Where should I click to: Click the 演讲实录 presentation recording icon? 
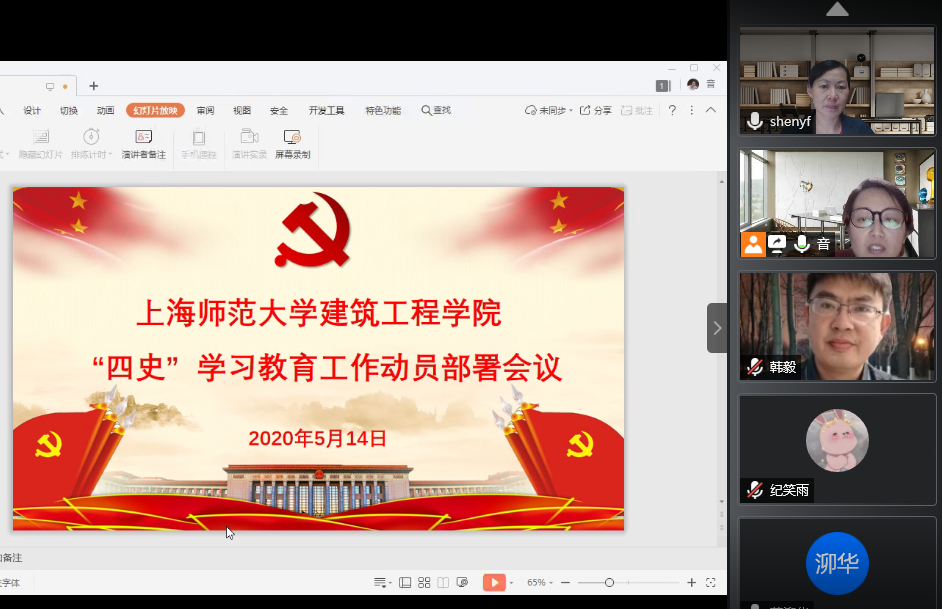pyautogui.click(x=249, y=136)
